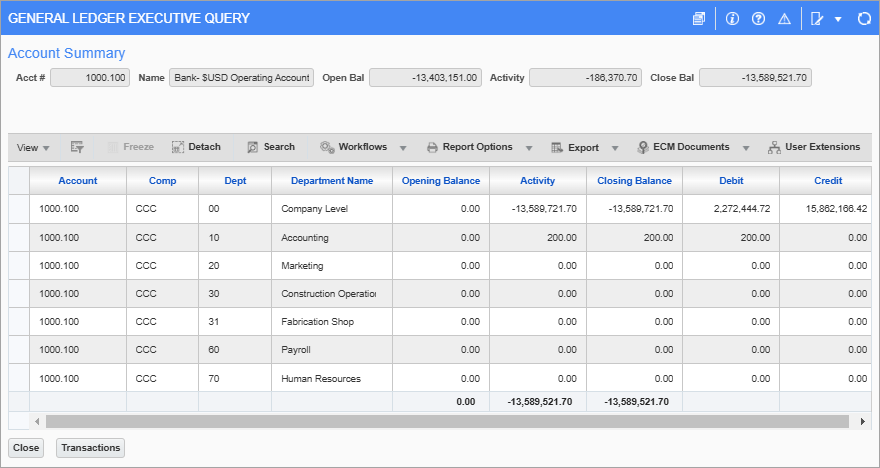Select the Fabrication Shop row
Screen dimensions: 880x468
pos(440,322)
